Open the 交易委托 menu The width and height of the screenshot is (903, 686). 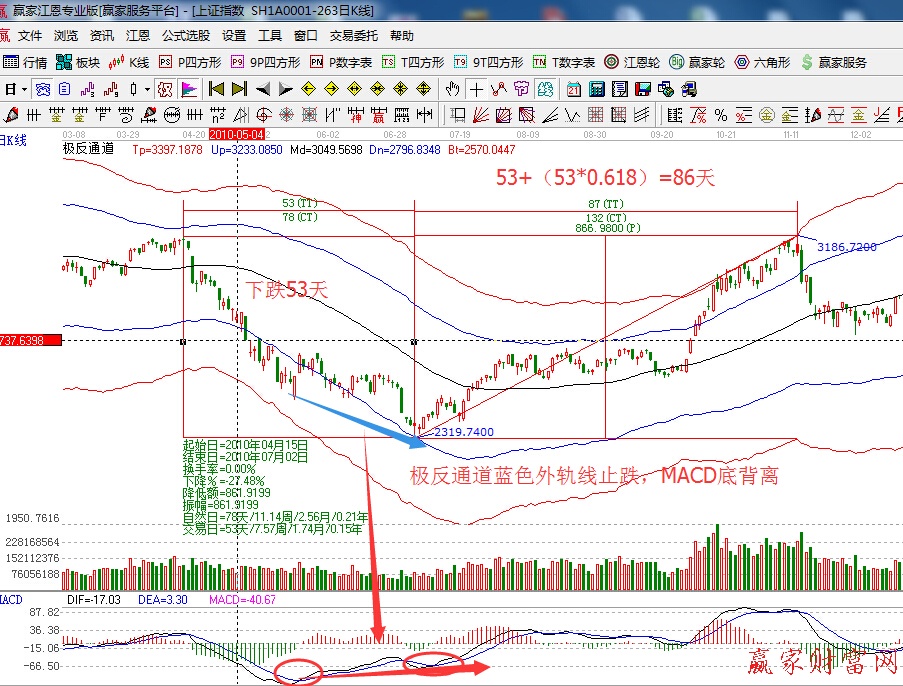354,35
